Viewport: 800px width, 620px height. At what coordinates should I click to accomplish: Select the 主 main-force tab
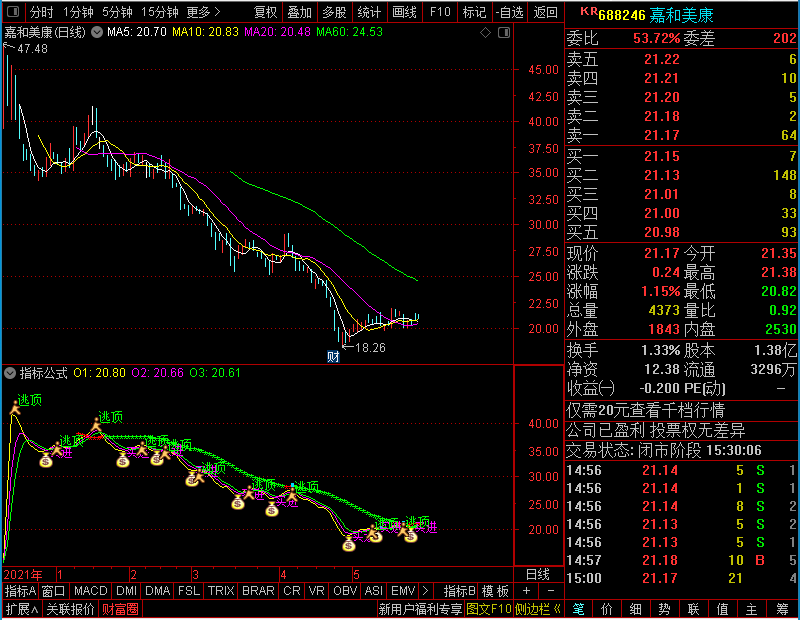pyautogui.click(x=751, y=609)
